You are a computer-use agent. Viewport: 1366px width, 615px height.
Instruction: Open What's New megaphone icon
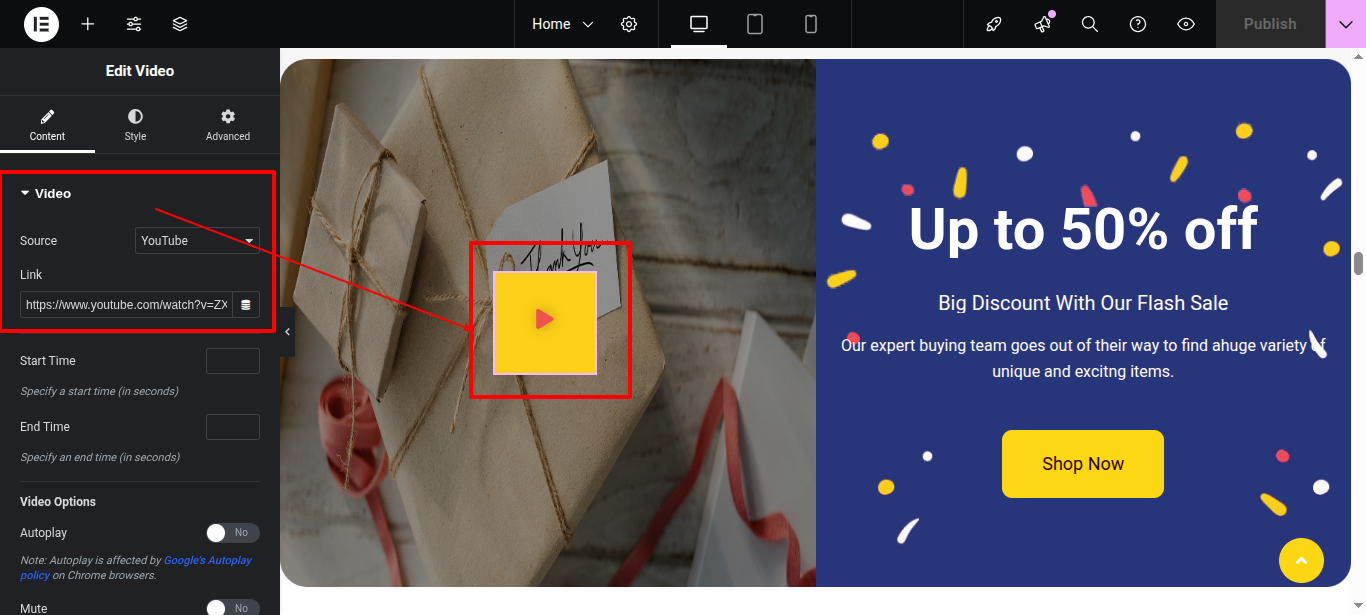click(x=1043, y=24)
